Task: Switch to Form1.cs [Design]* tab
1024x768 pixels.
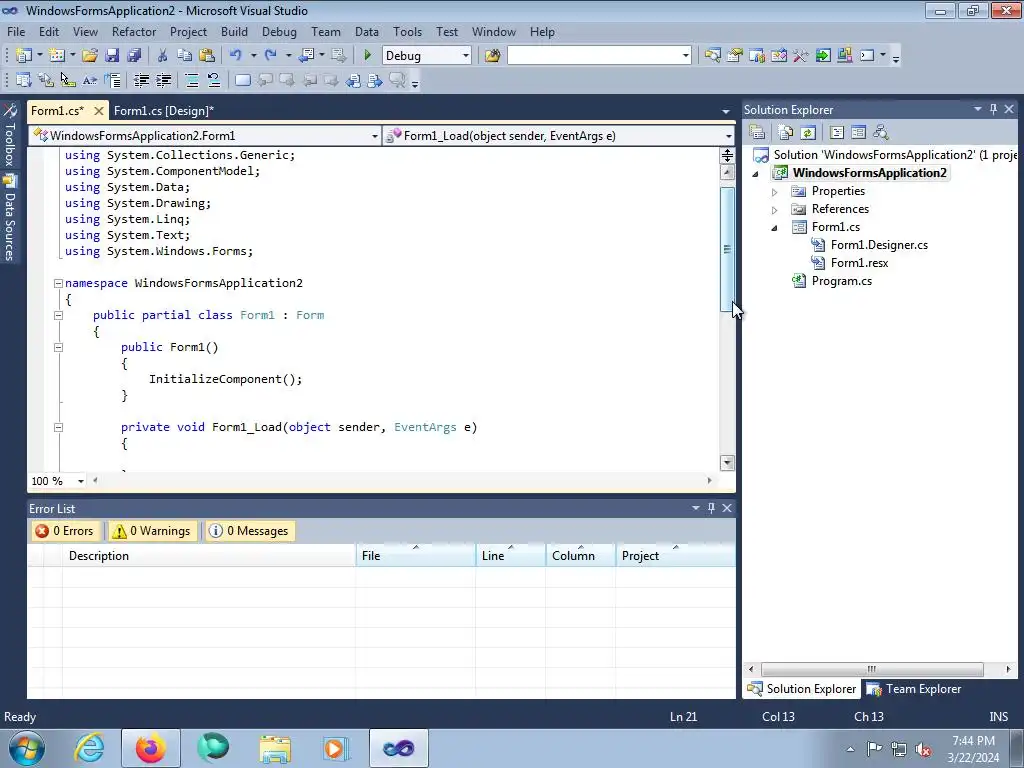Action: coord(164,110)
